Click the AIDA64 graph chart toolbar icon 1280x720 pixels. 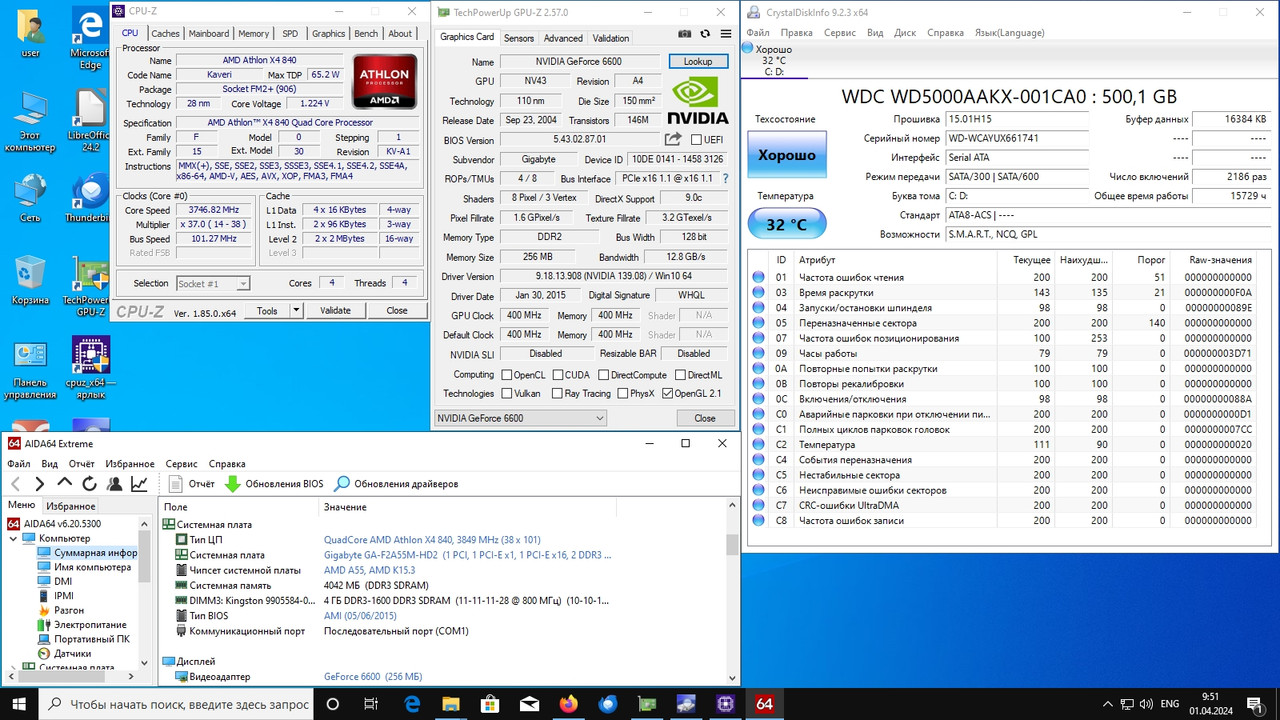139,484
